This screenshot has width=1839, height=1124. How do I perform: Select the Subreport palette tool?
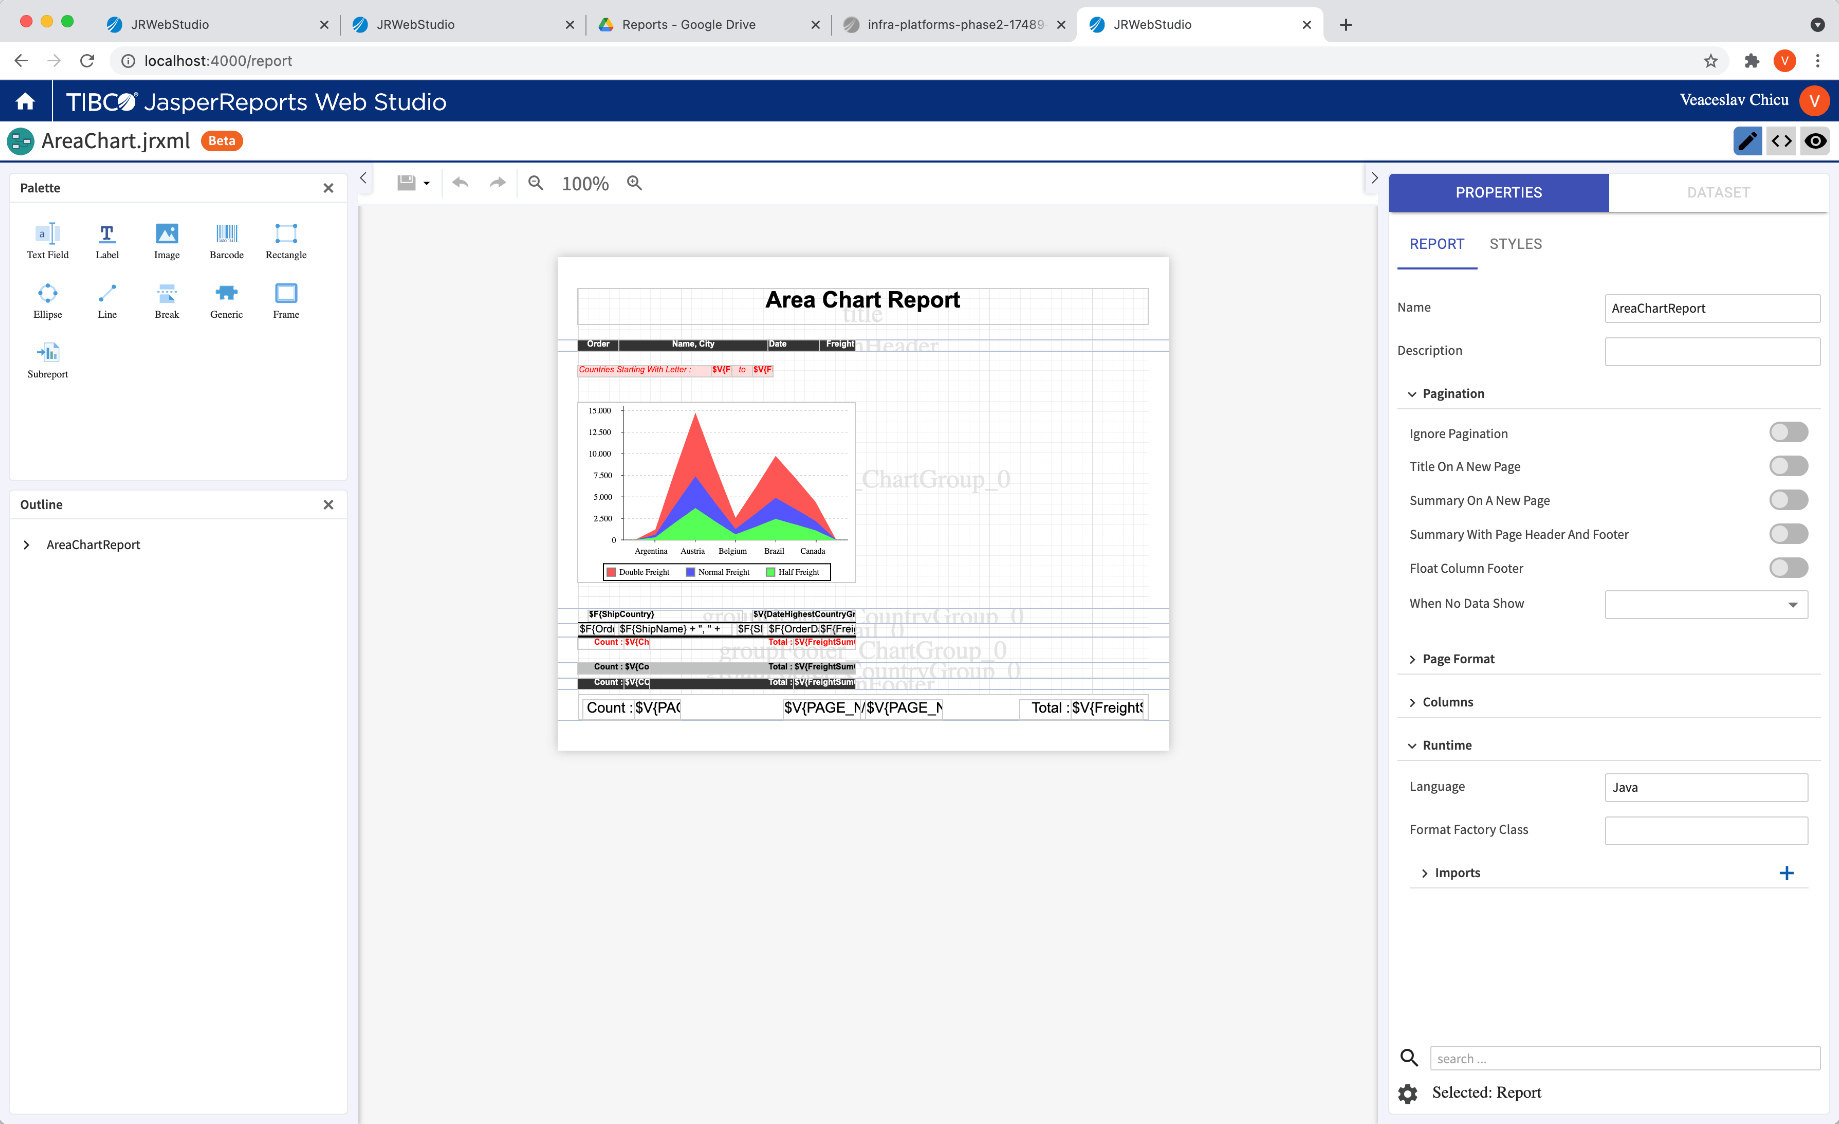pos(48,360)
